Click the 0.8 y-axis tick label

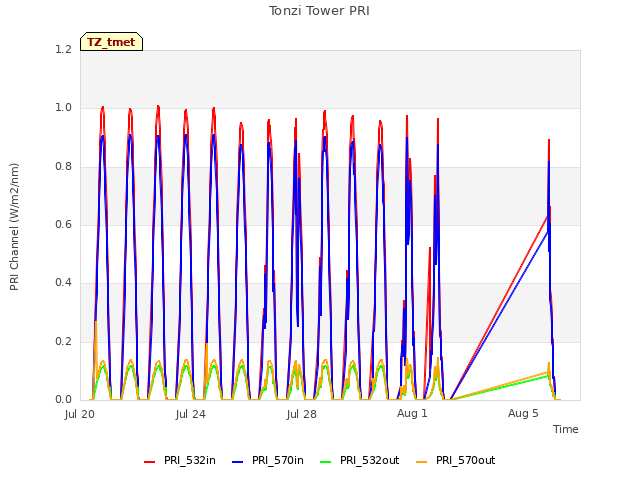point(63,166)
